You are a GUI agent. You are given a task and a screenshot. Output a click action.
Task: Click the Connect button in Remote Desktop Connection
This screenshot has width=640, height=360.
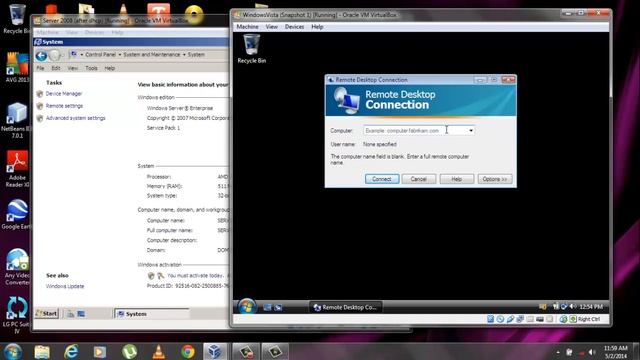click(x=382, y=179)
